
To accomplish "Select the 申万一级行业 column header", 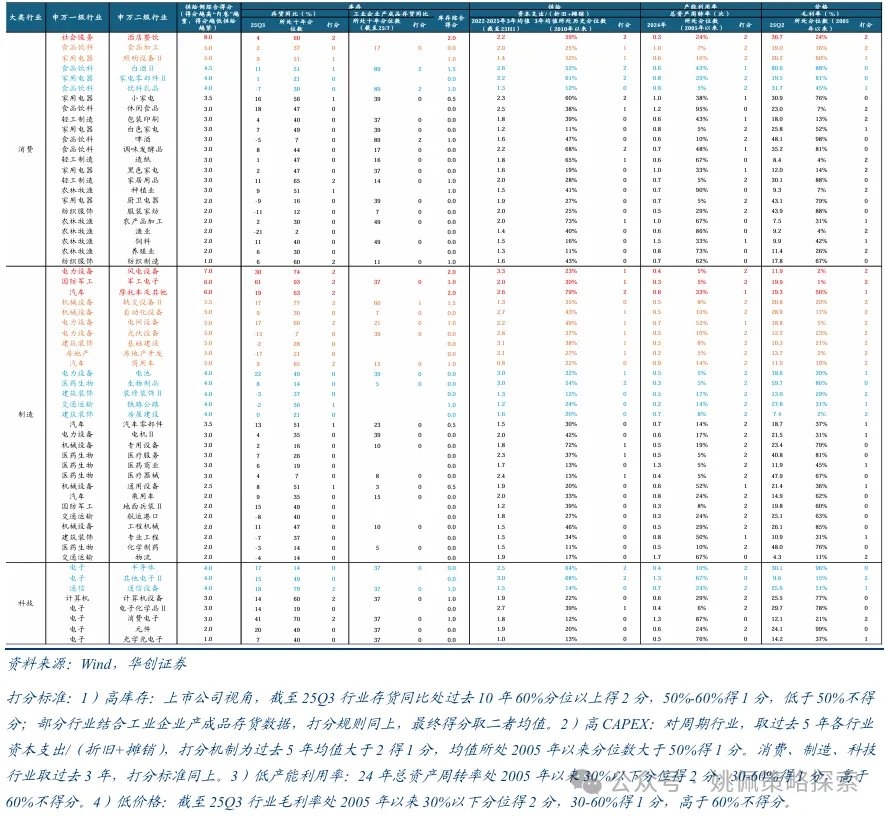I will (x=78, y=19).
